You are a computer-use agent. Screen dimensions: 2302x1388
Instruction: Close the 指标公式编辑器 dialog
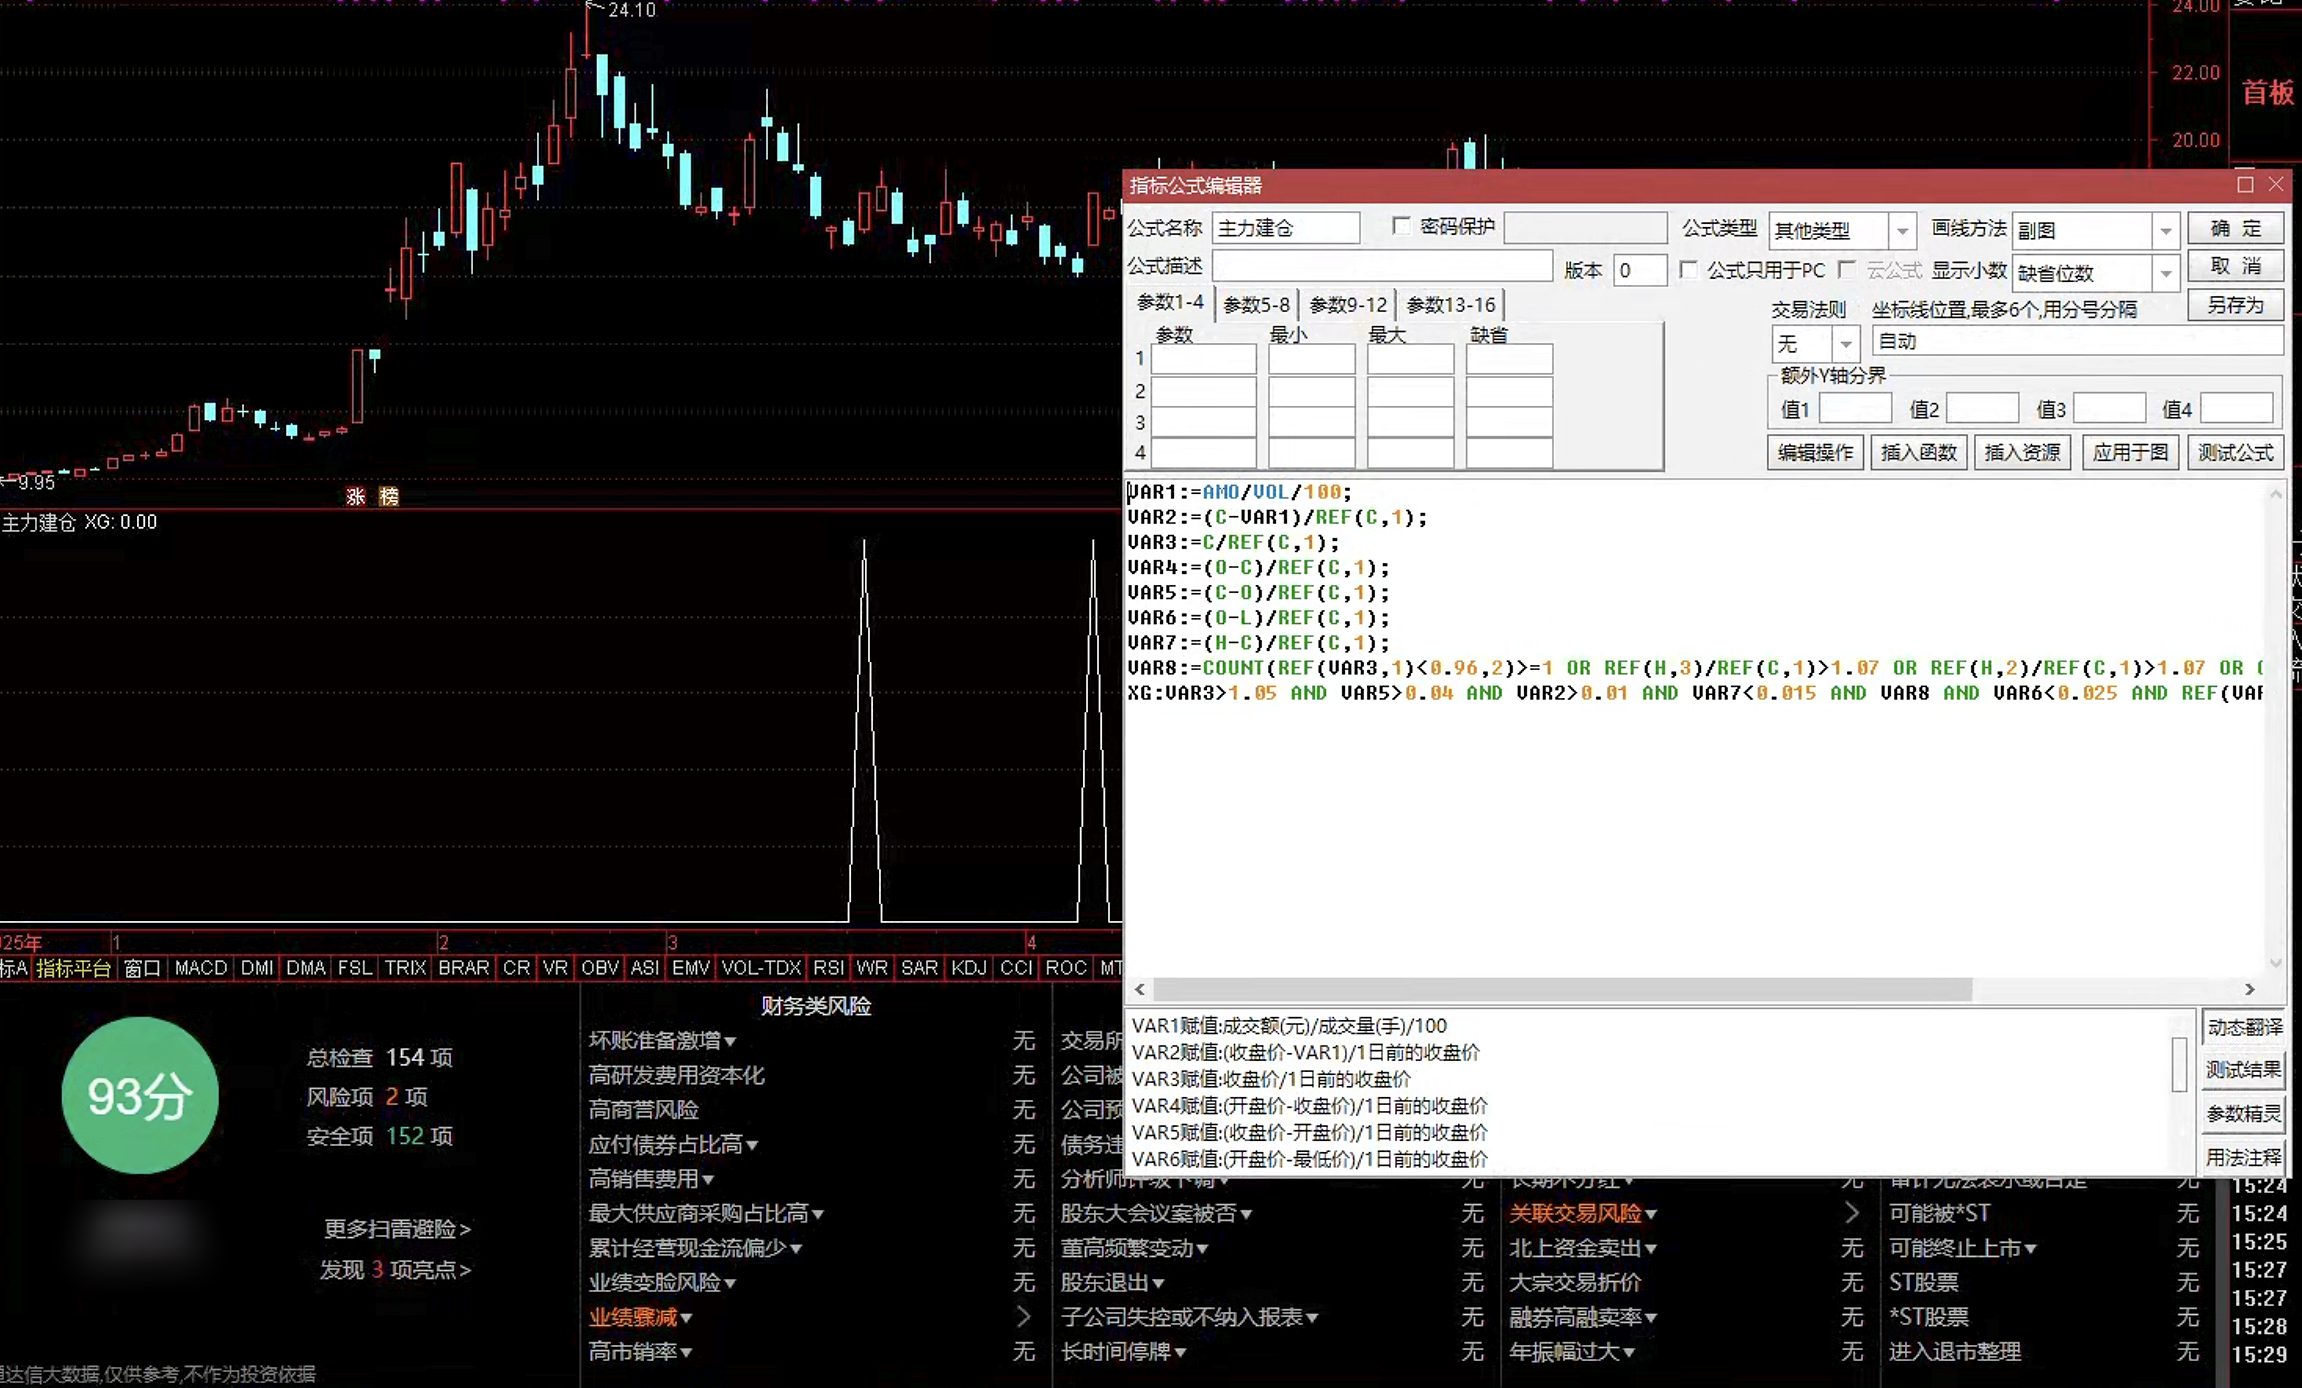click(2276, 184)
